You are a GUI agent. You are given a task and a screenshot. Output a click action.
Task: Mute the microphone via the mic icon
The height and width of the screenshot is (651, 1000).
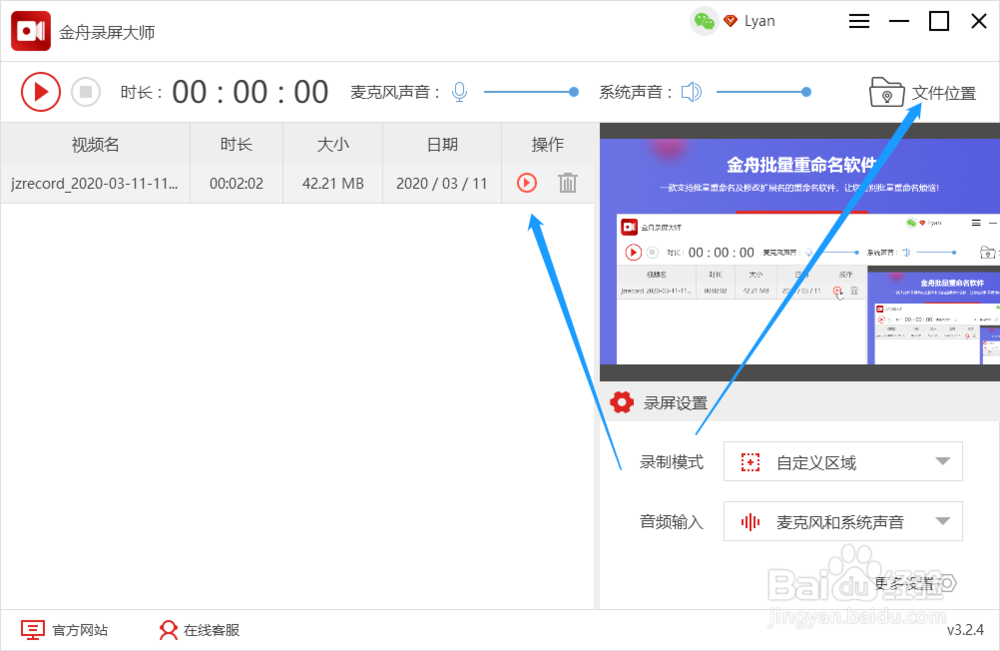coord(459,92)
